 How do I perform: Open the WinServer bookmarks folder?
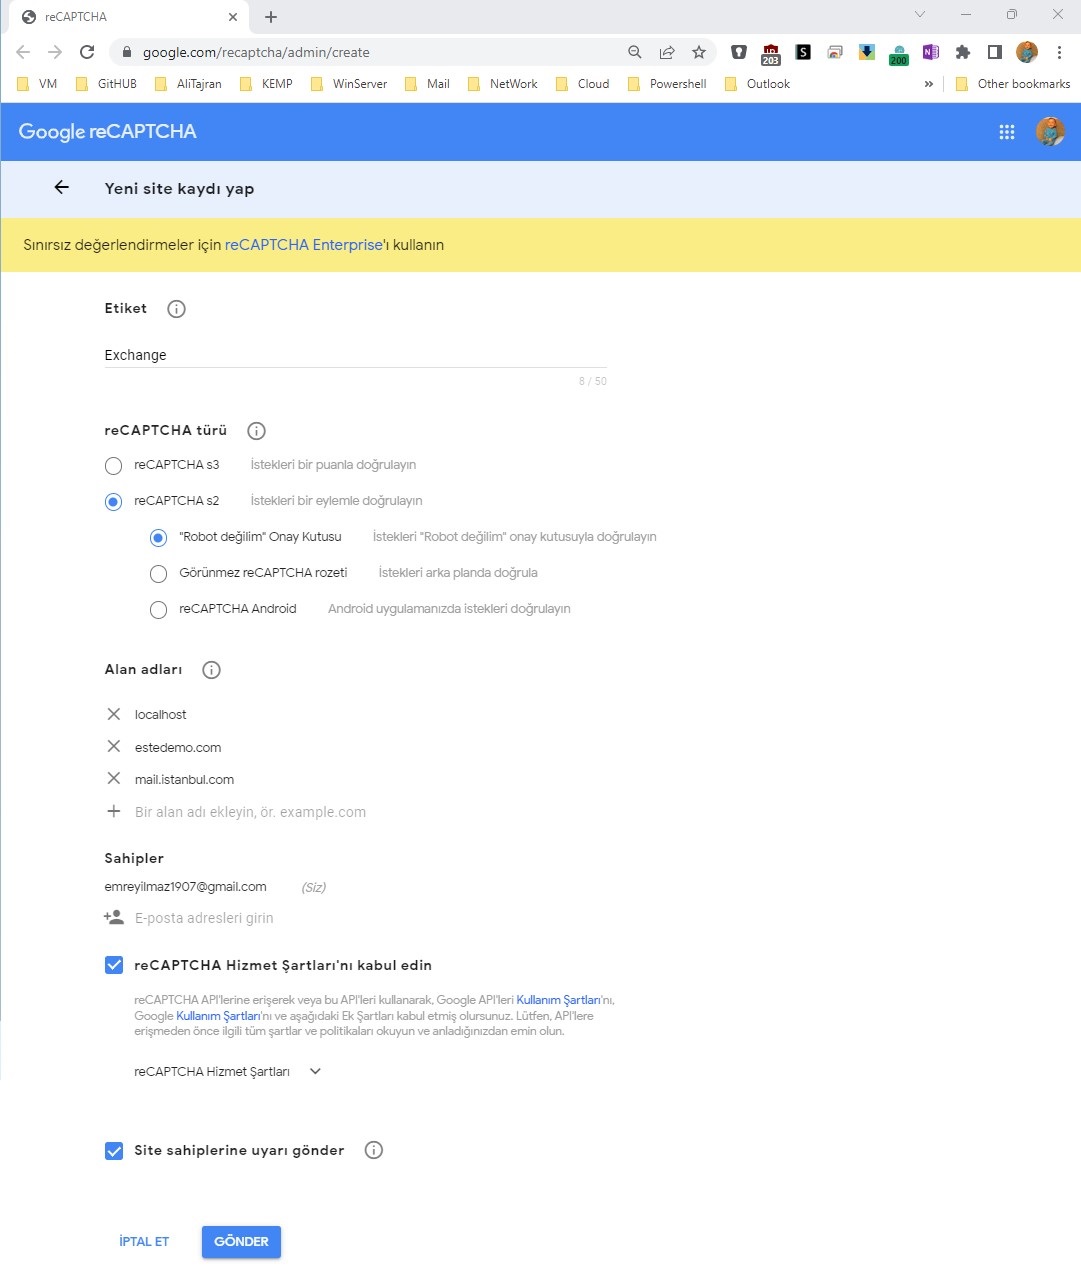[349, 84]
